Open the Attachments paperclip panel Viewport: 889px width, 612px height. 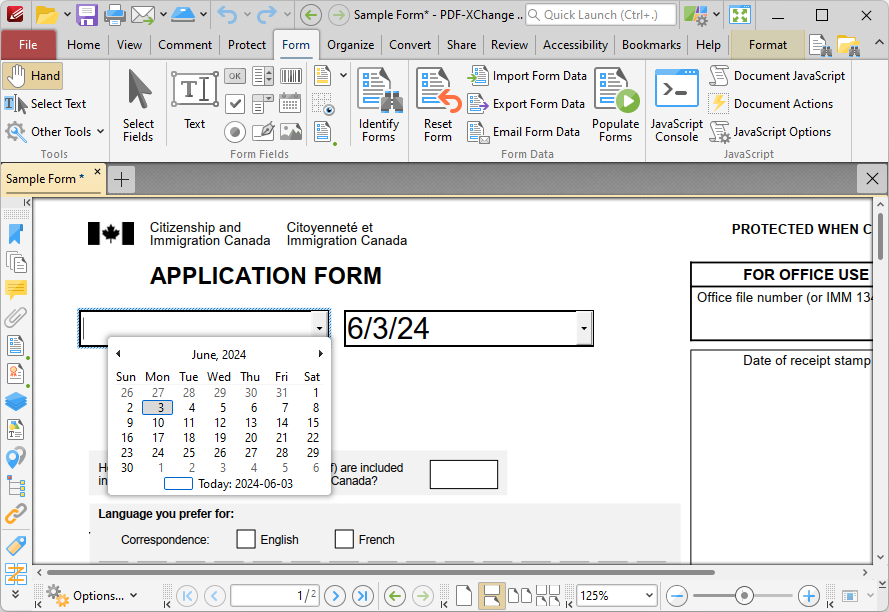(15, 318)
